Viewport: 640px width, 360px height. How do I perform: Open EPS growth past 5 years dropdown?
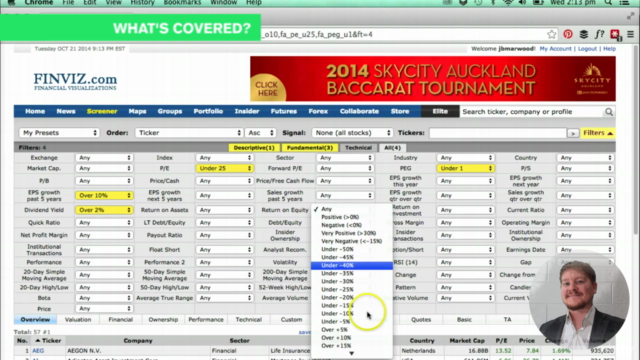104,195
